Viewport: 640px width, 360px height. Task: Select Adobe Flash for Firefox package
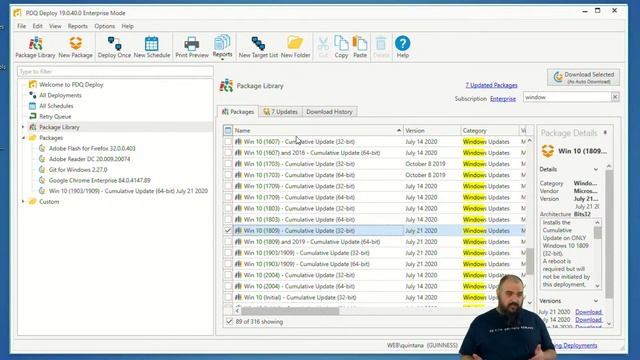coord(92,148)
